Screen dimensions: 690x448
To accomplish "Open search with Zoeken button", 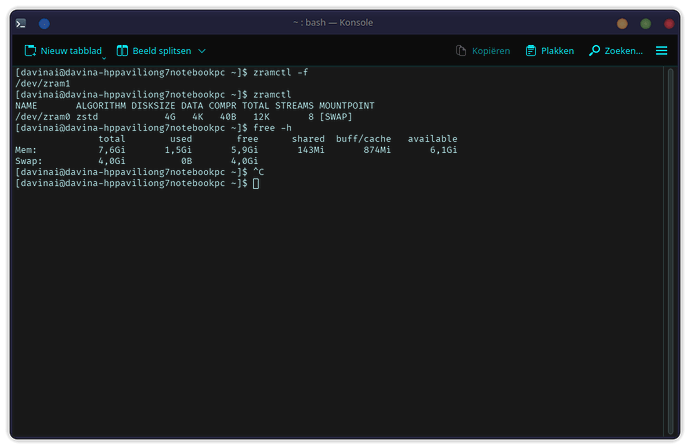I will click(x=616, y=51).
